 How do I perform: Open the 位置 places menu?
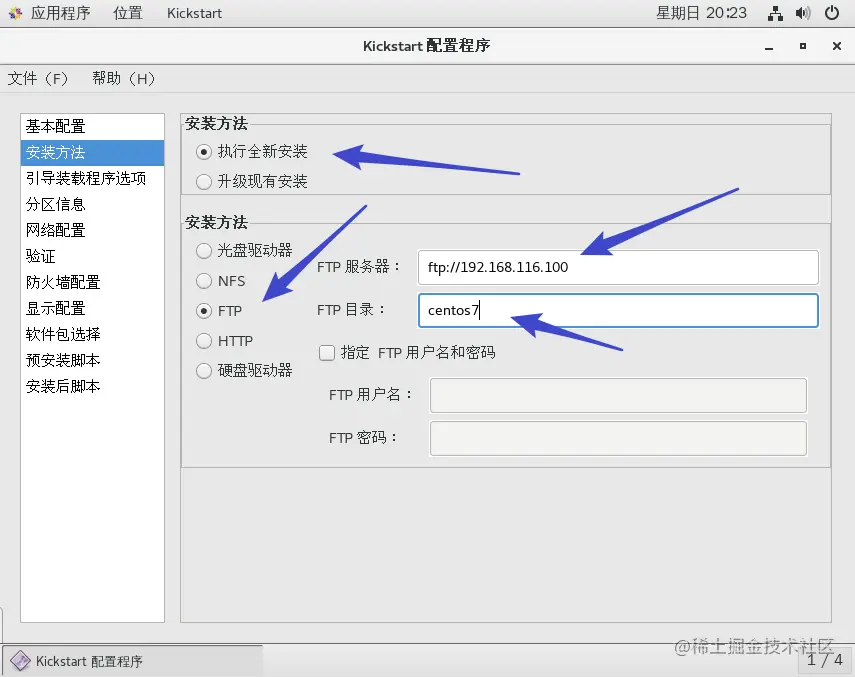pyautogui.click(x=128, y=13)
